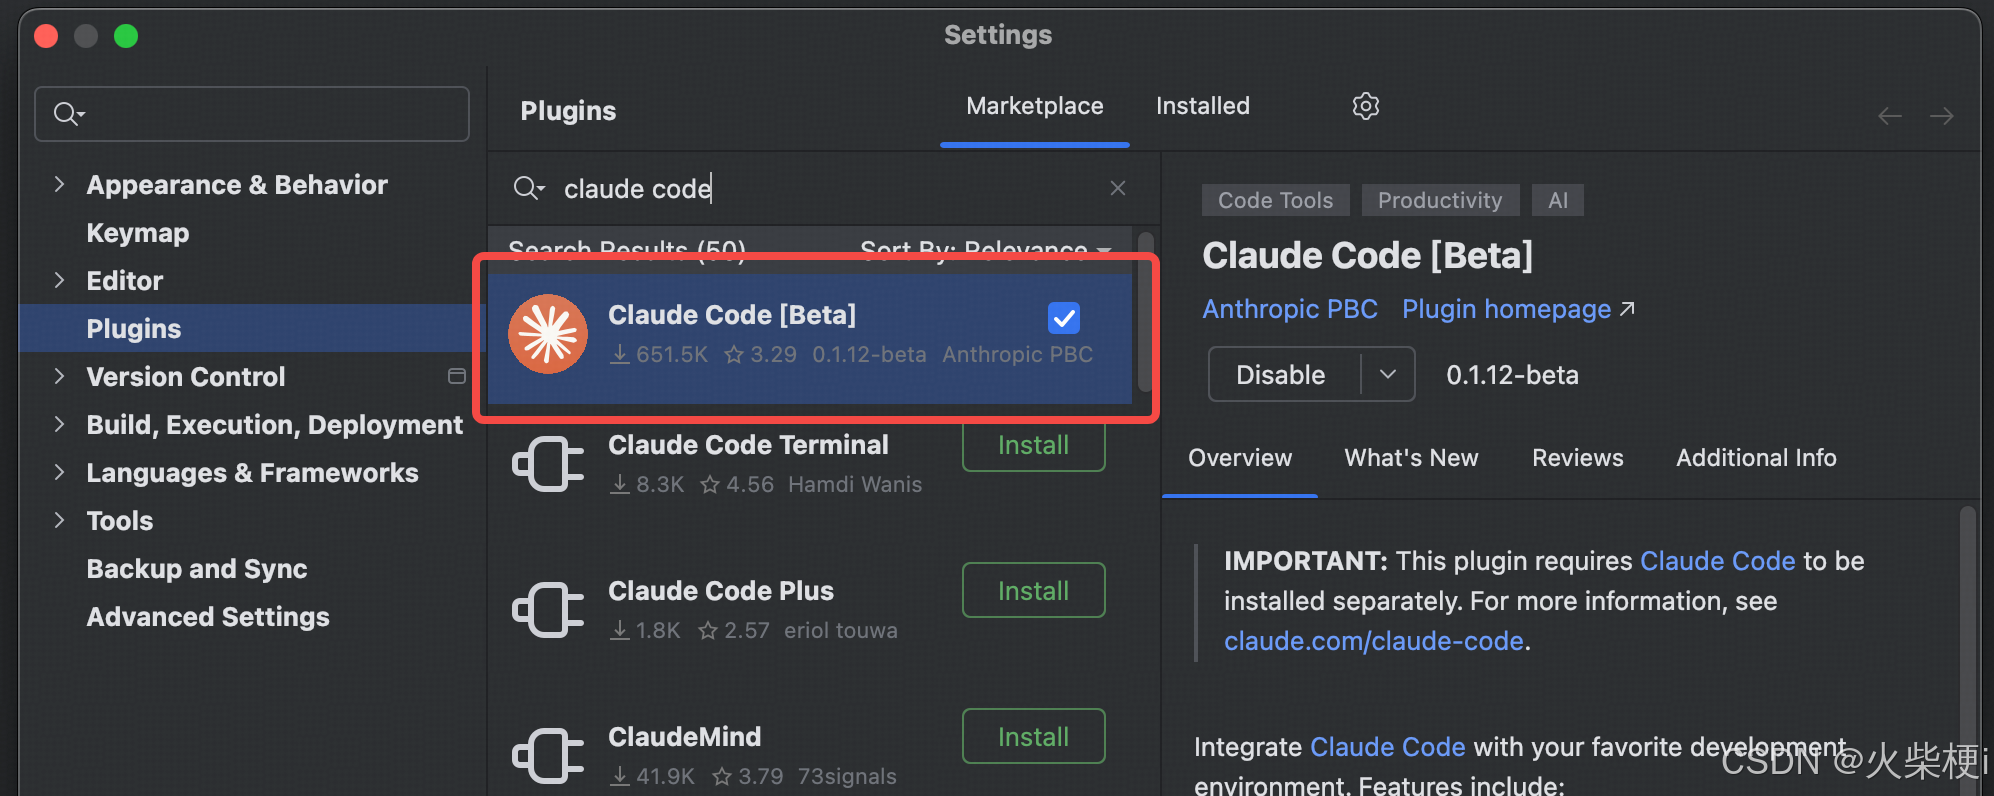Clear the plugin search with X icon
Image resolution: width=1994 pixels, height=796 pixels.
[x=1118, y=188]
